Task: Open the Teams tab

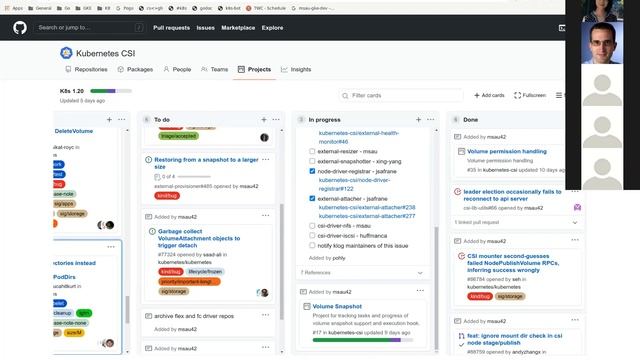Action: pos(215,69)
